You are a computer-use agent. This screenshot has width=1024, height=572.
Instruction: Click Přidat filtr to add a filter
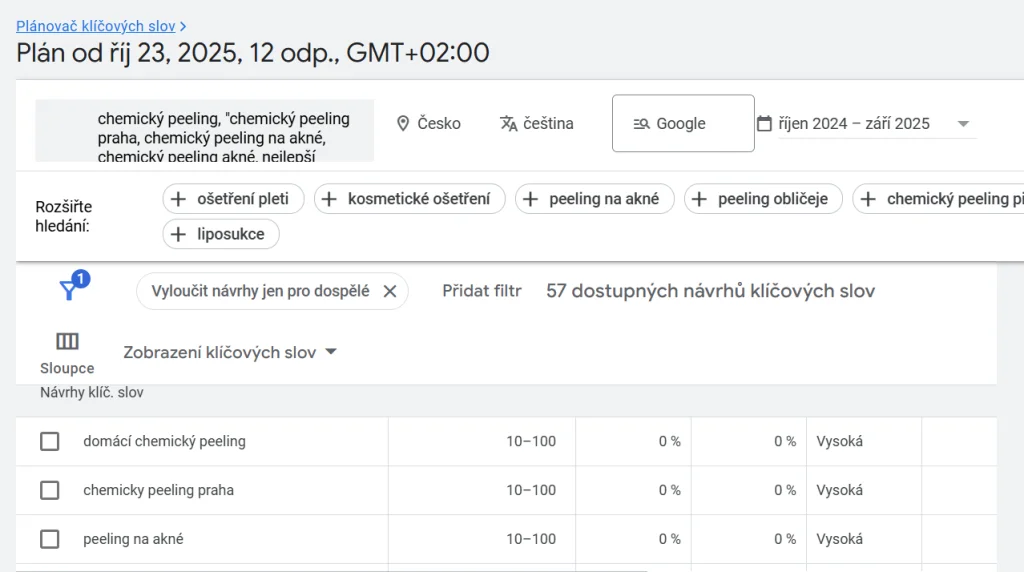482,291
